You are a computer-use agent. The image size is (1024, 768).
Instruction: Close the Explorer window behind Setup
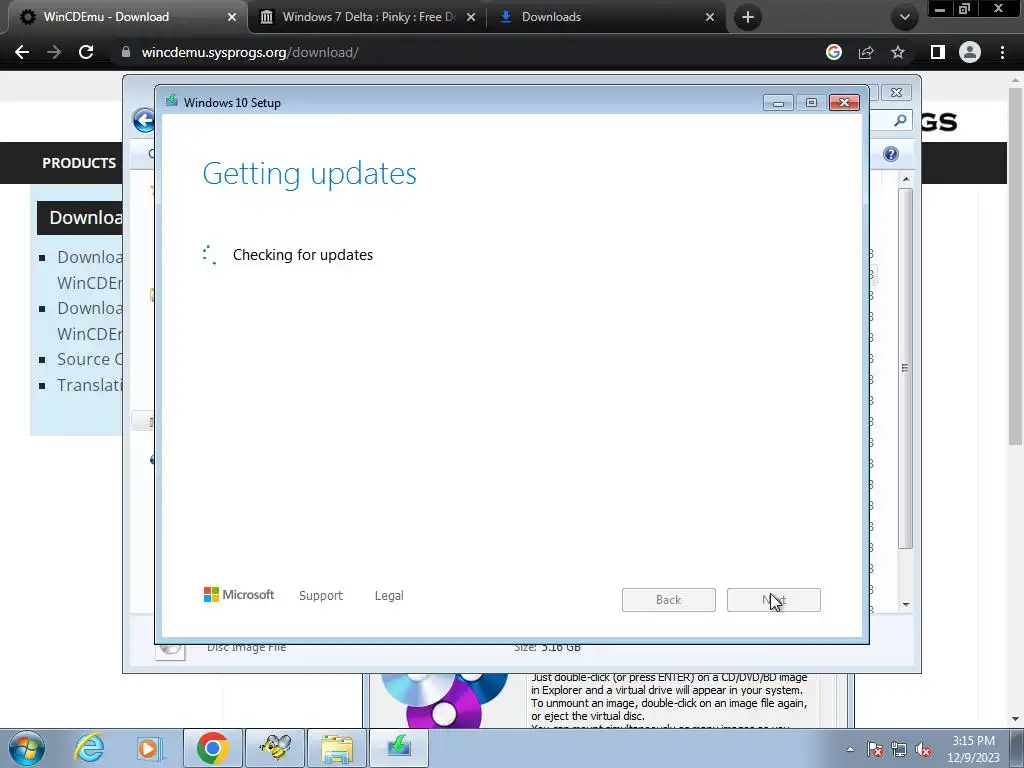896,93
